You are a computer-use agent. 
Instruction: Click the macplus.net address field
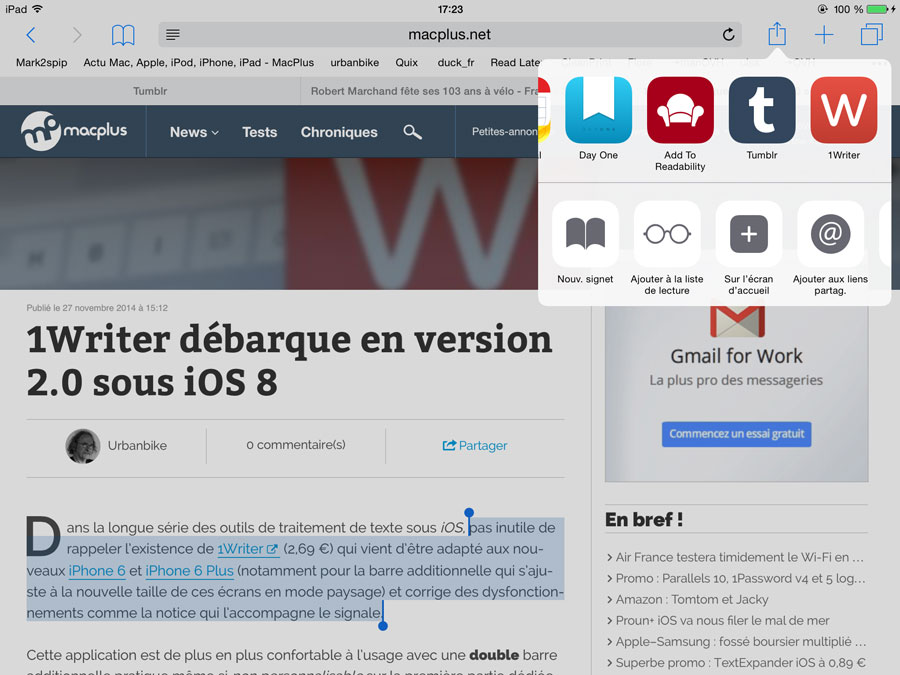pyautogui.click(x=450, y=35)
